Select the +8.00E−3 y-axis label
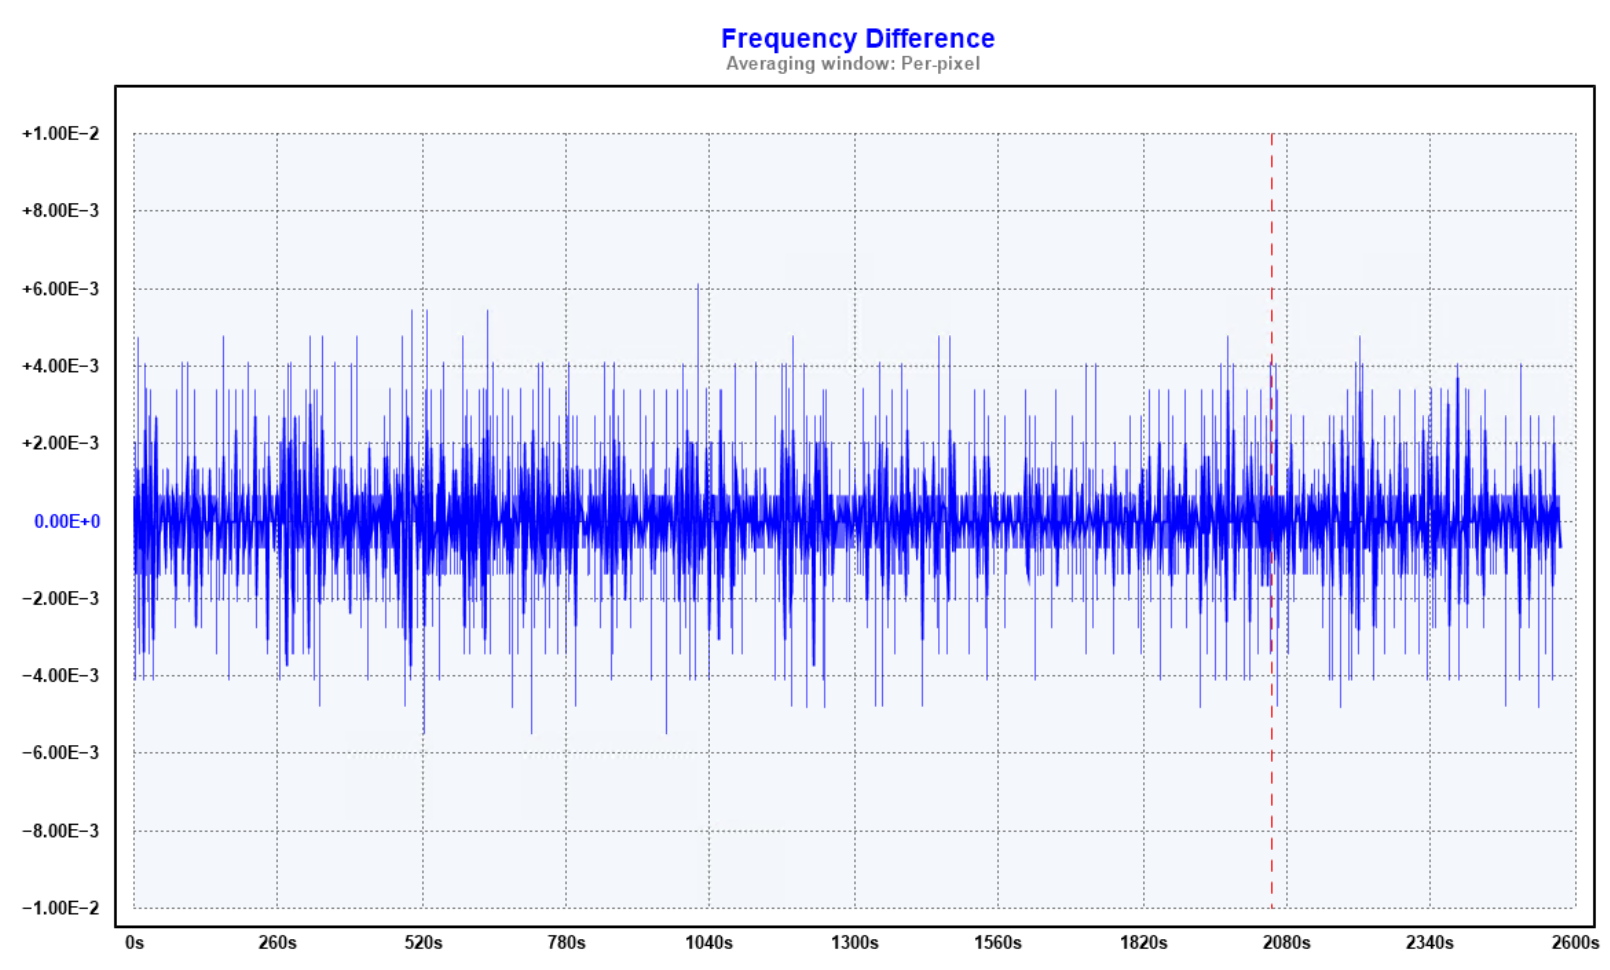 [x=61, y=211]
